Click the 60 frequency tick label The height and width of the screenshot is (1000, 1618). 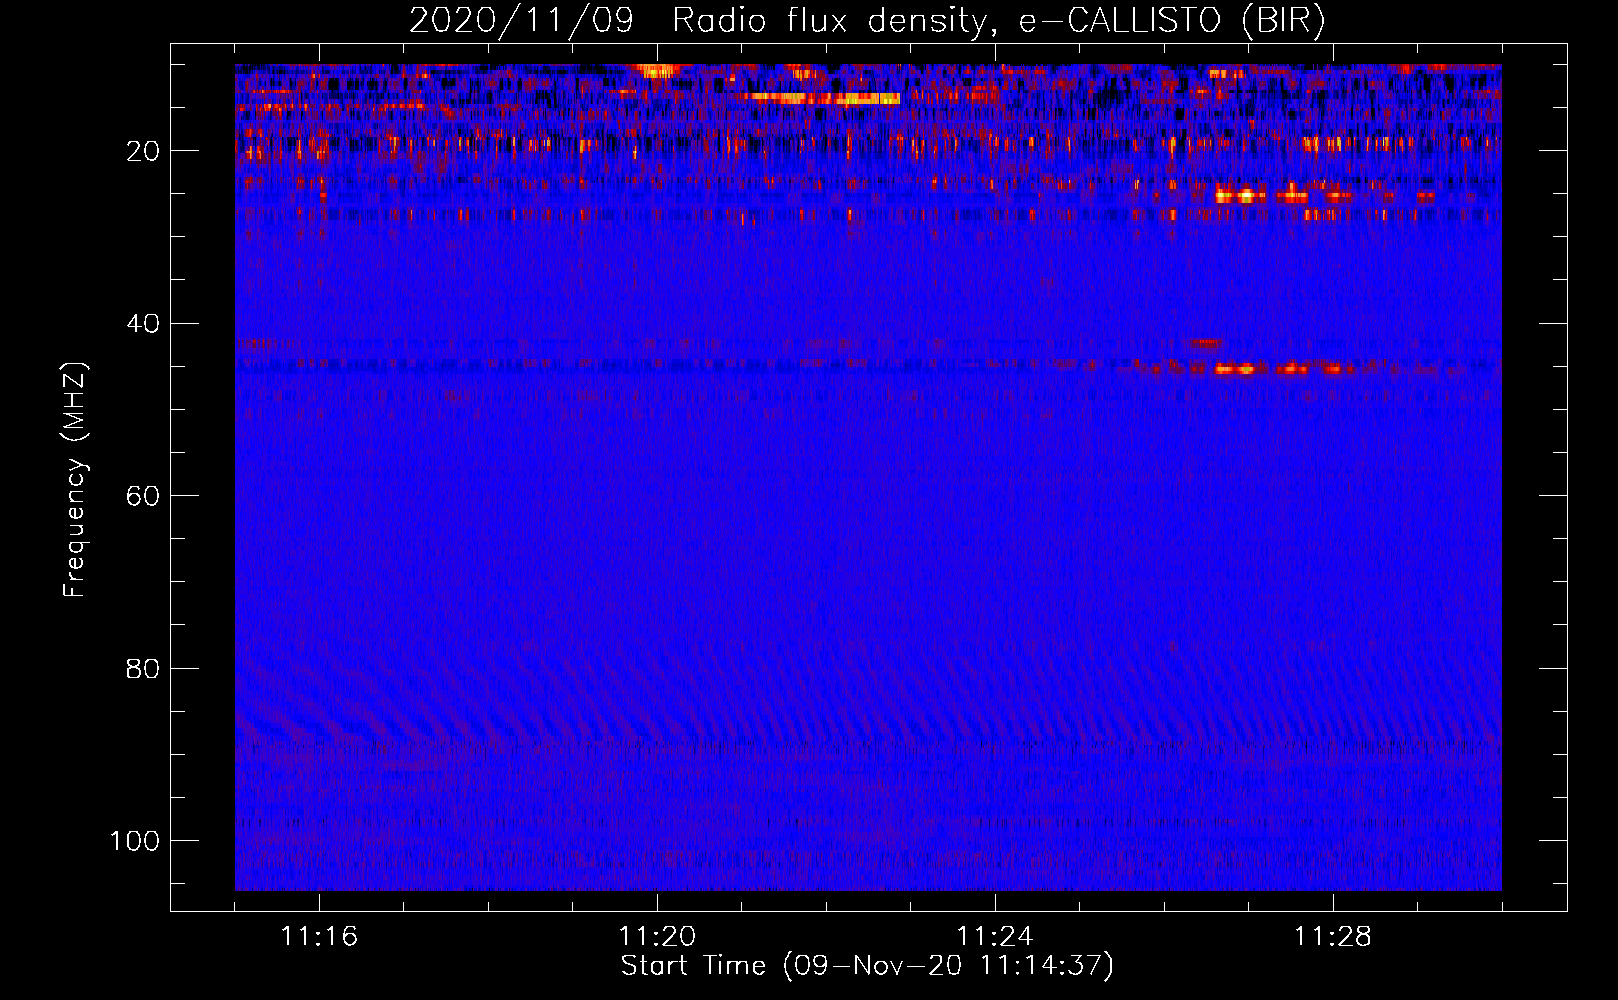click(x=144, y=496)
